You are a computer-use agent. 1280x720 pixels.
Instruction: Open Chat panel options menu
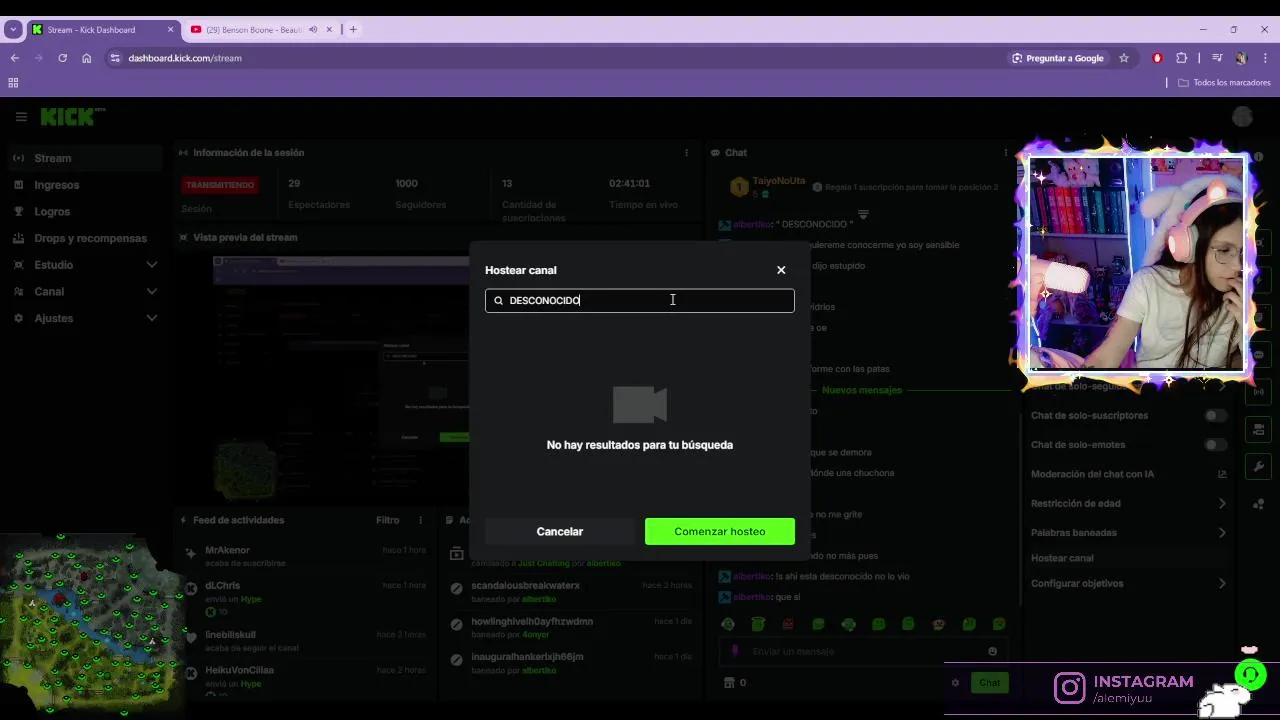(1005, 153)
